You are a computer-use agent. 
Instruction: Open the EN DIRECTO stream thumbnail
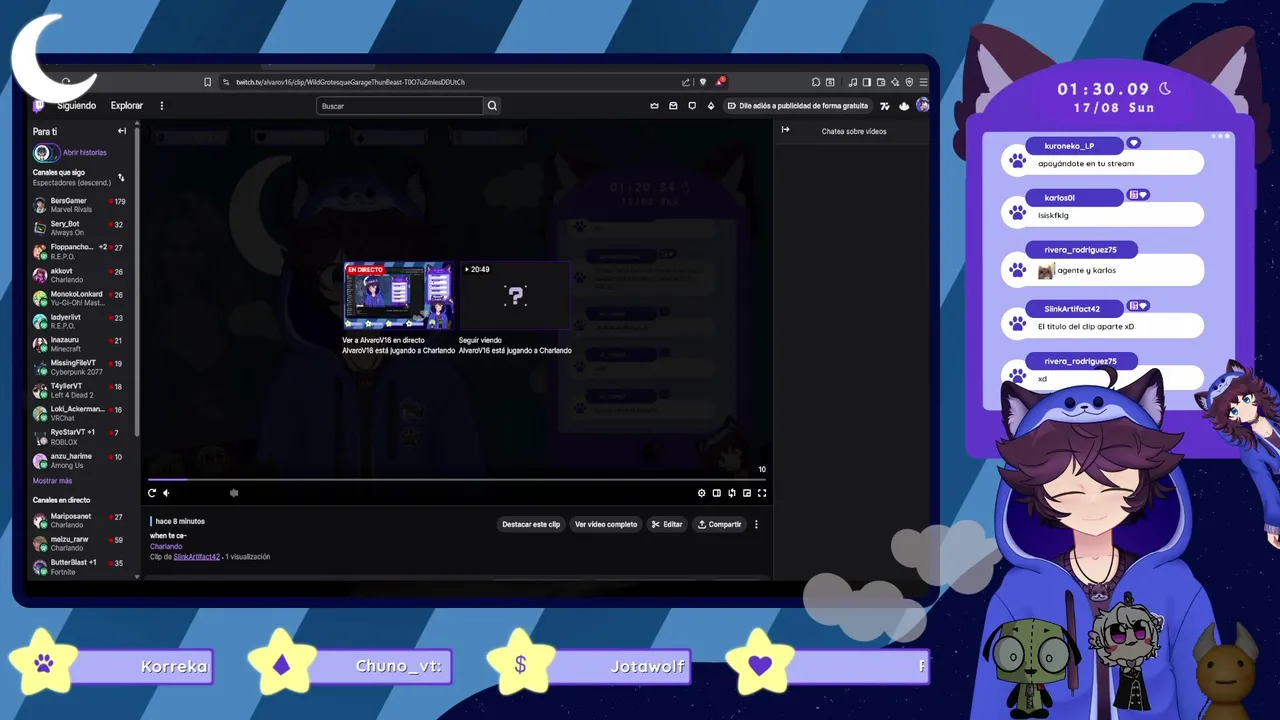[x=398, y=296]
